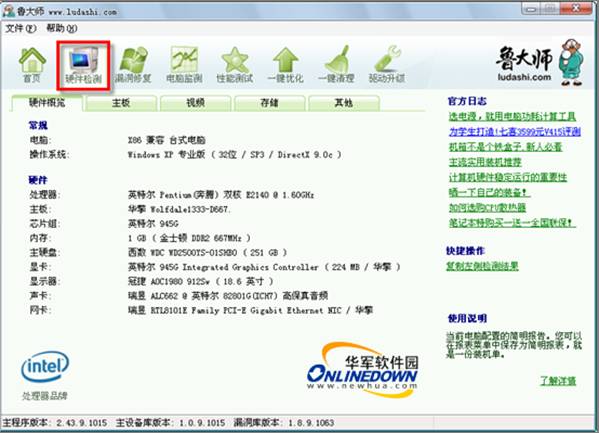Click the 主设备库版本 1.0.9.1015 status text
This screenshot has height=433, width=599.
[x=170, y=423]
